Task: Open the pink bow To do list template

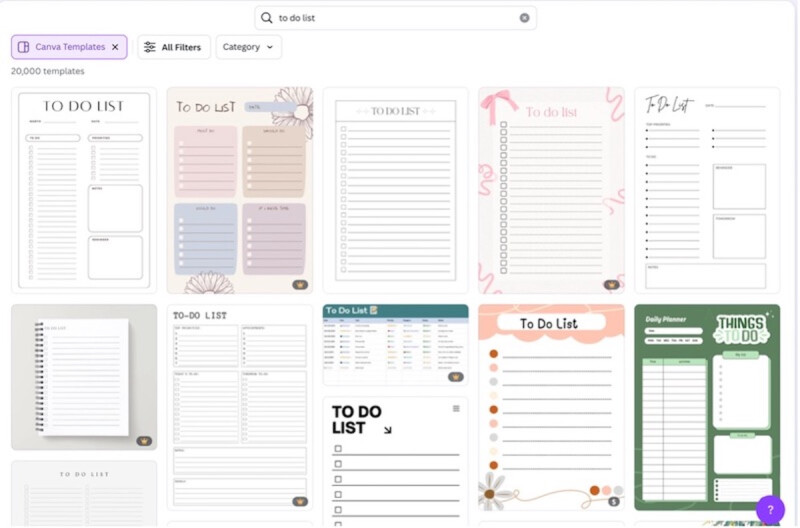Action: [x=552, y=190]
